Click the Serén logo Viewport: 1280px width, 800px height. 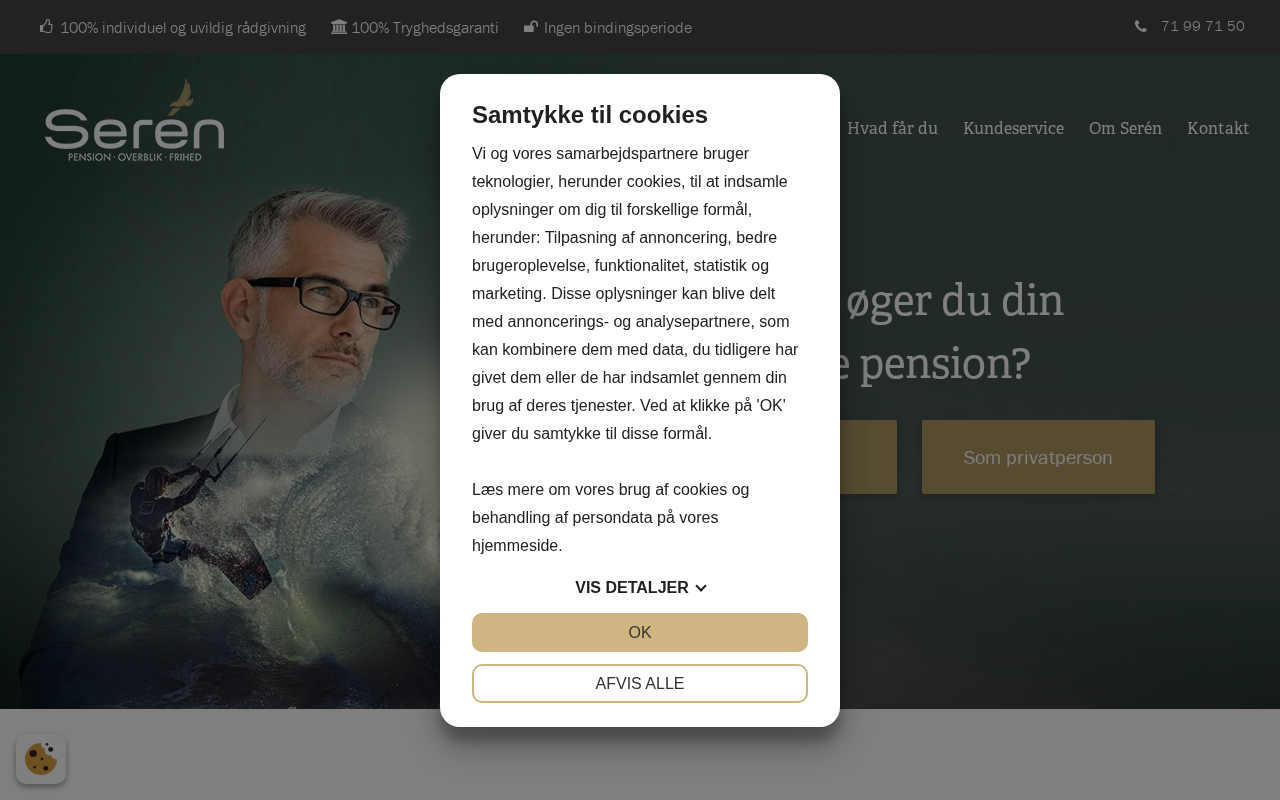coord(135,121)
